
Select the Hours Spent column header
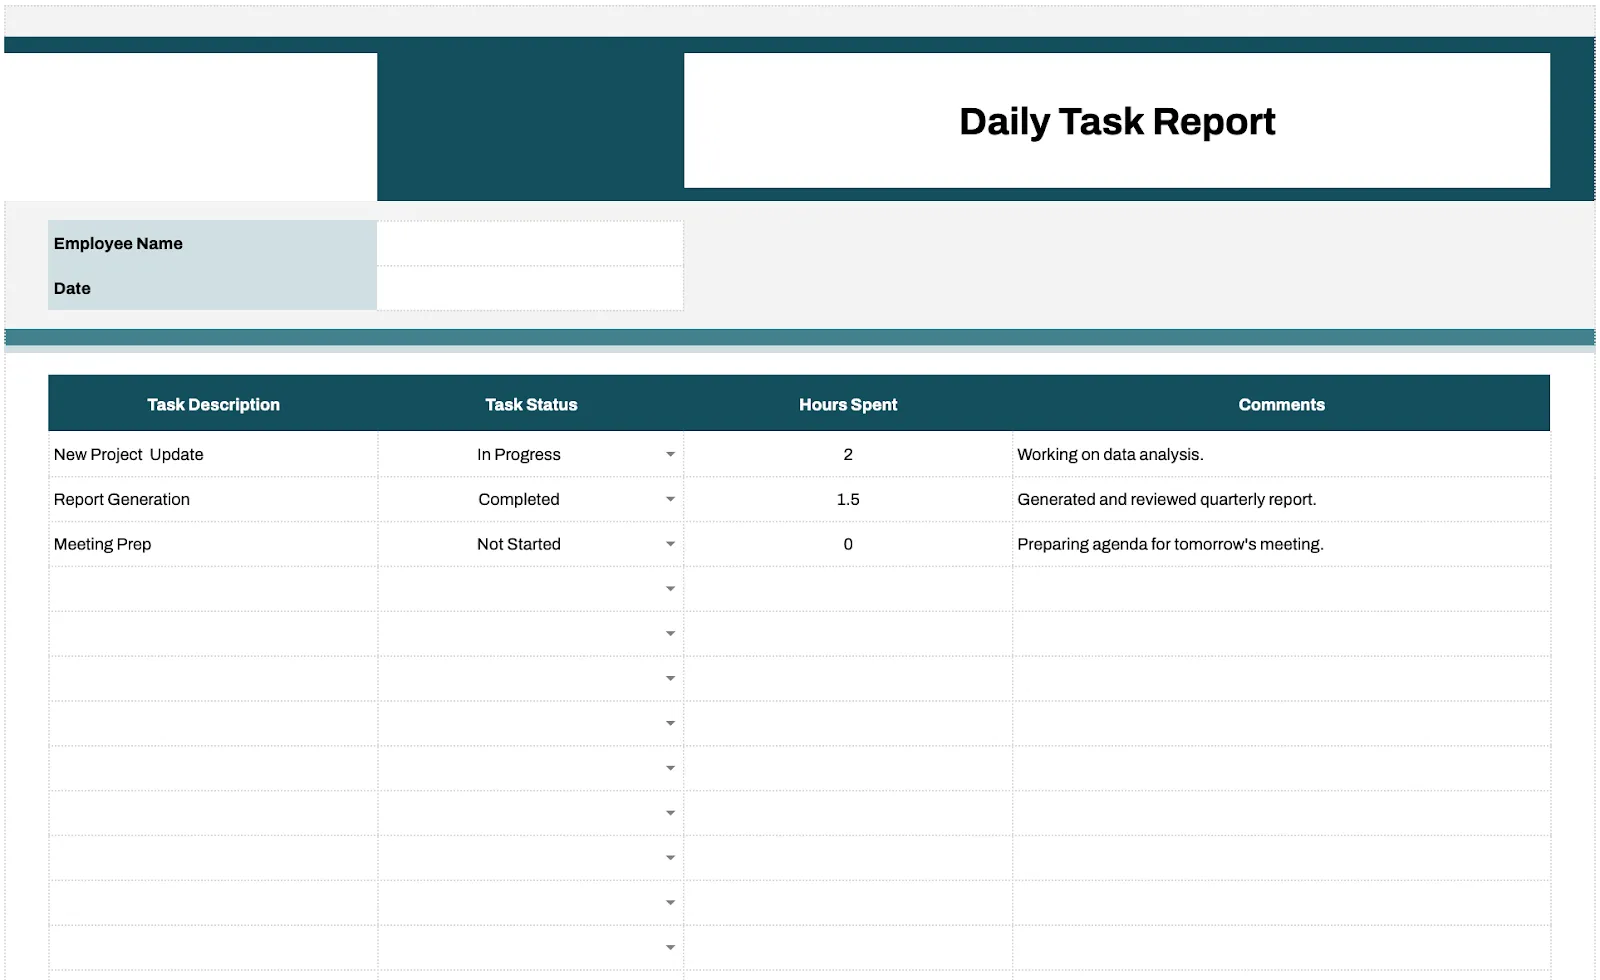848,404
